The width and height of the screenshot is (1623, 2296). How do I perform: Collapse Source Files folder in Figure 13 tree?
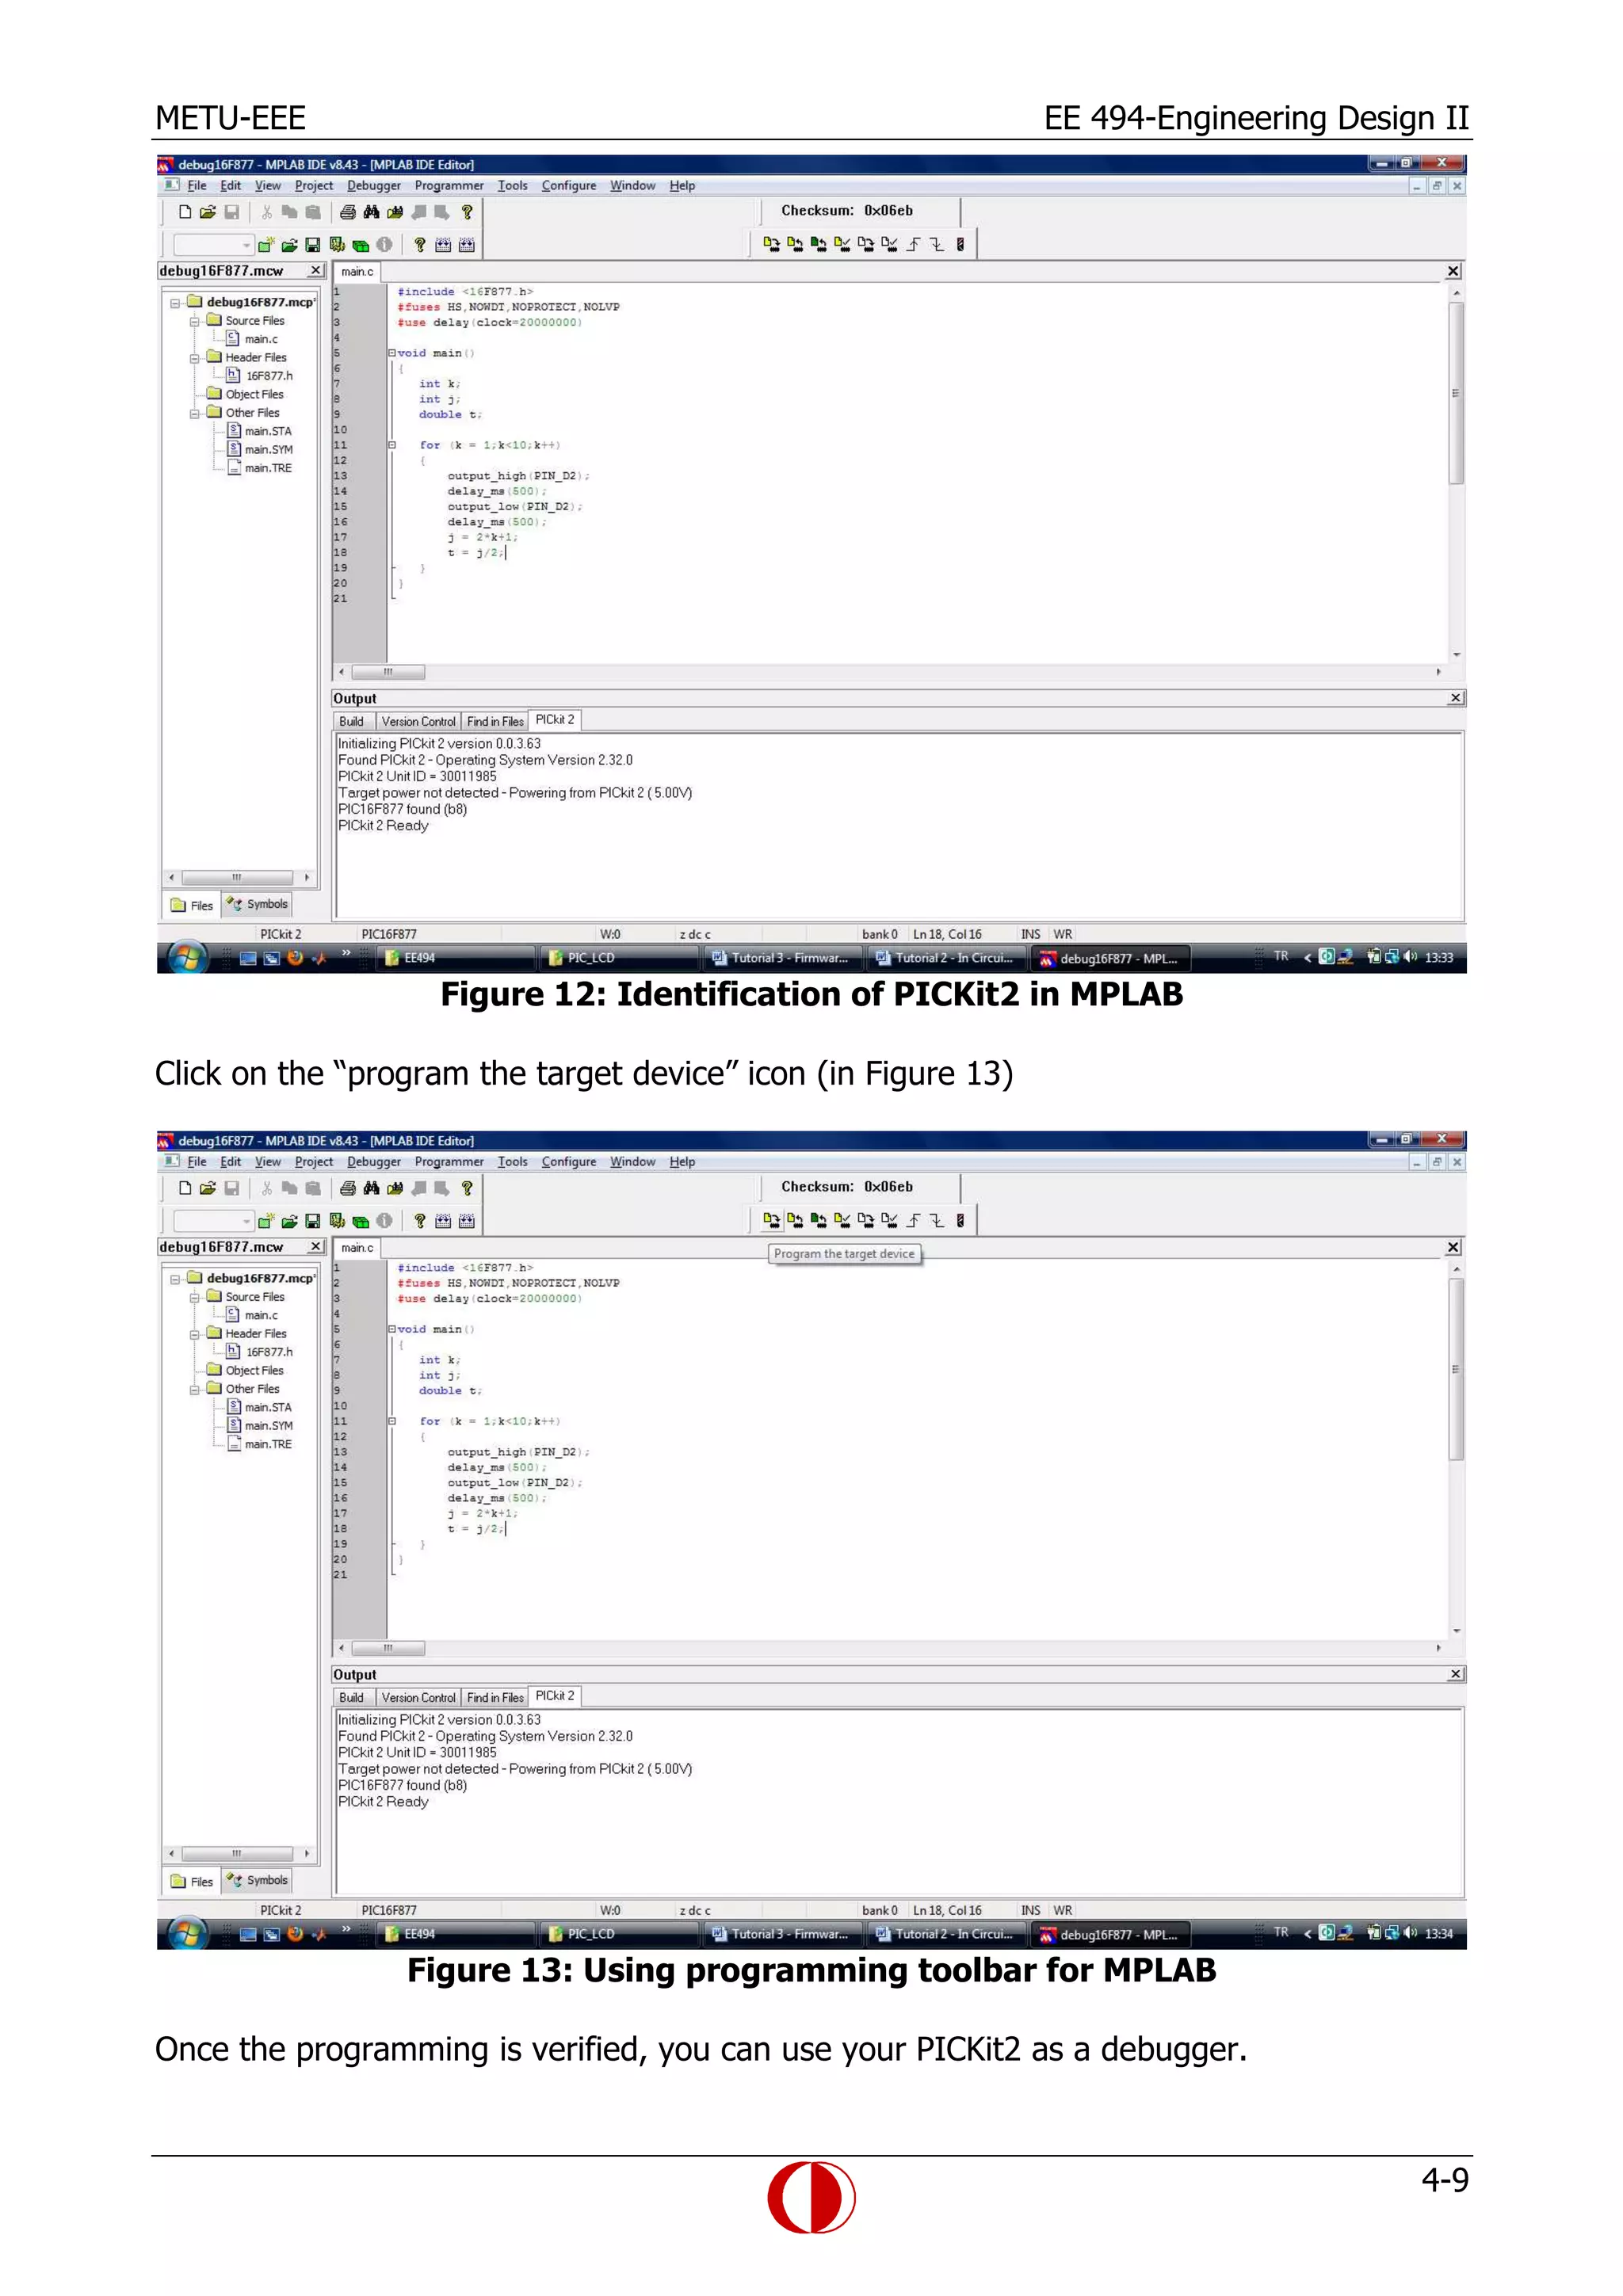click(195, 1297)
